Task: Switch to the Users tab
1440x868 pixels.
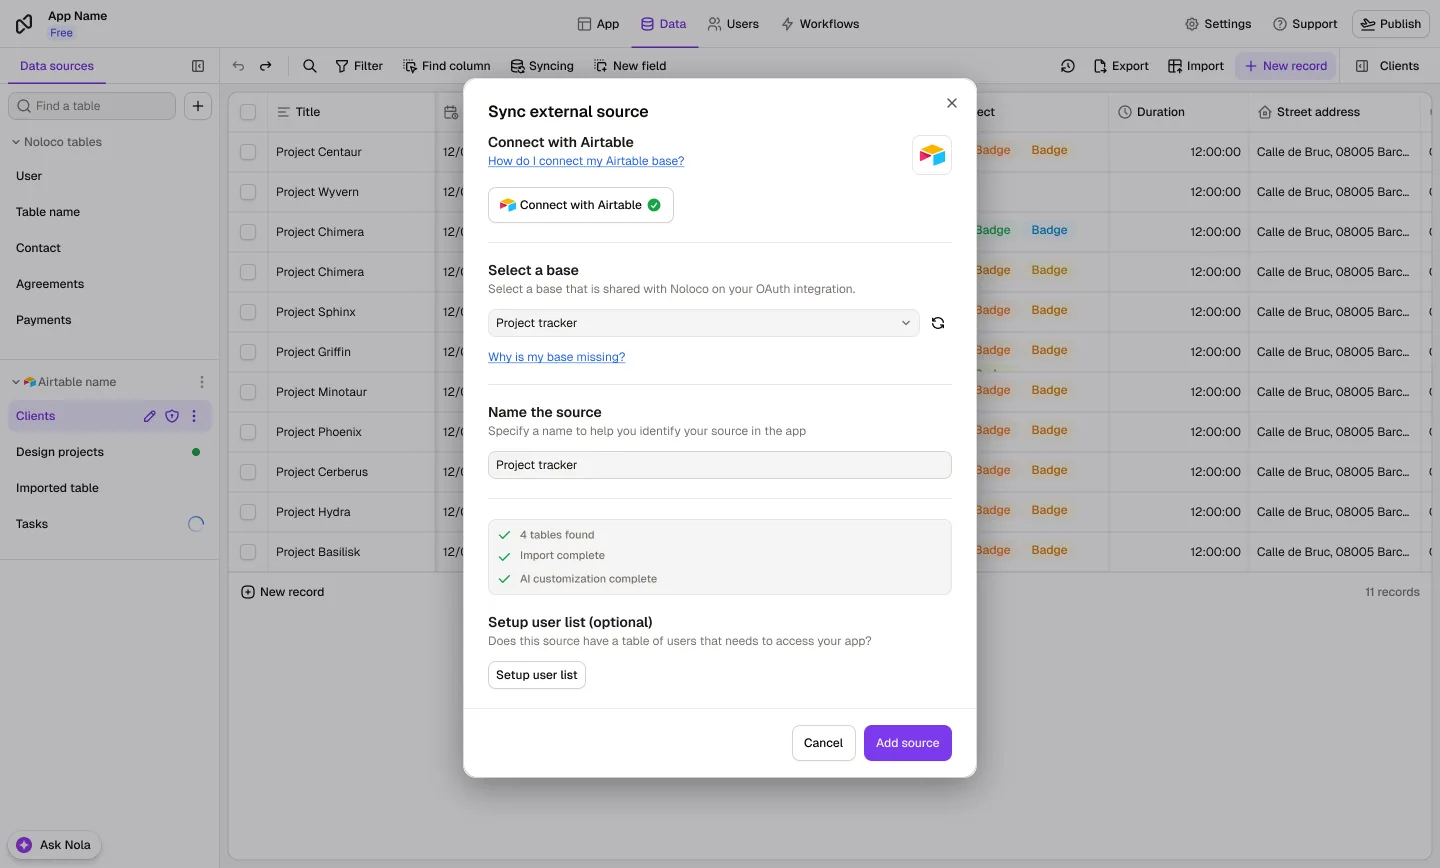Action: 733,24
